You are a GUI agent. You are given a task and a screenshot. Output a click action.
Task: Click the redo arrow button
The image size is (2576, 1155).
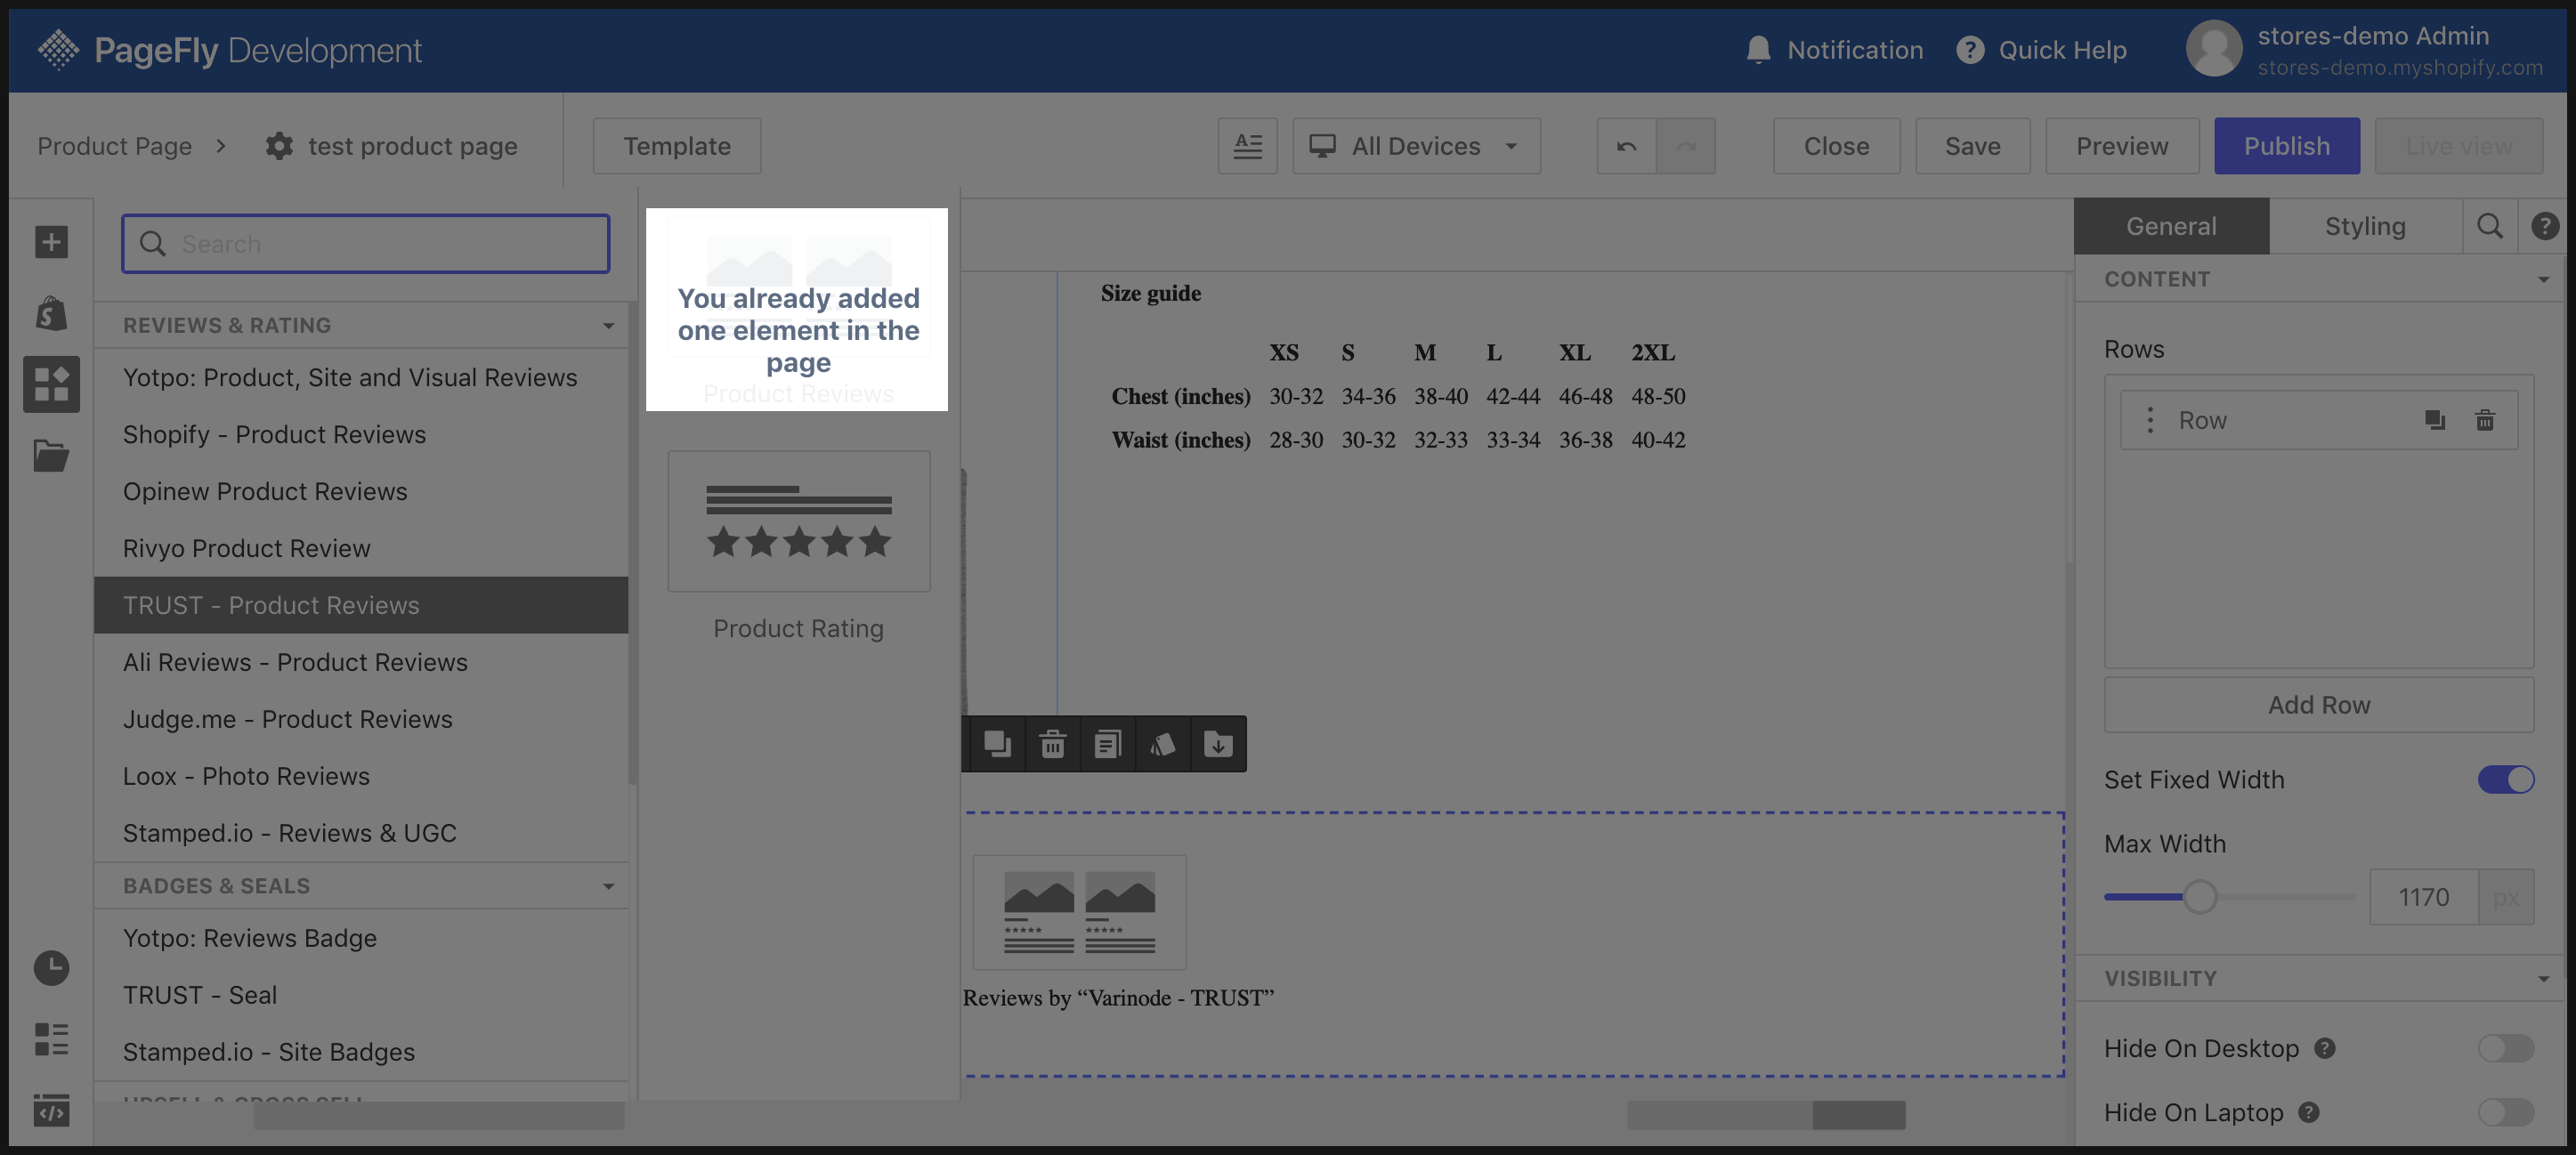[x=1686, y=146]
